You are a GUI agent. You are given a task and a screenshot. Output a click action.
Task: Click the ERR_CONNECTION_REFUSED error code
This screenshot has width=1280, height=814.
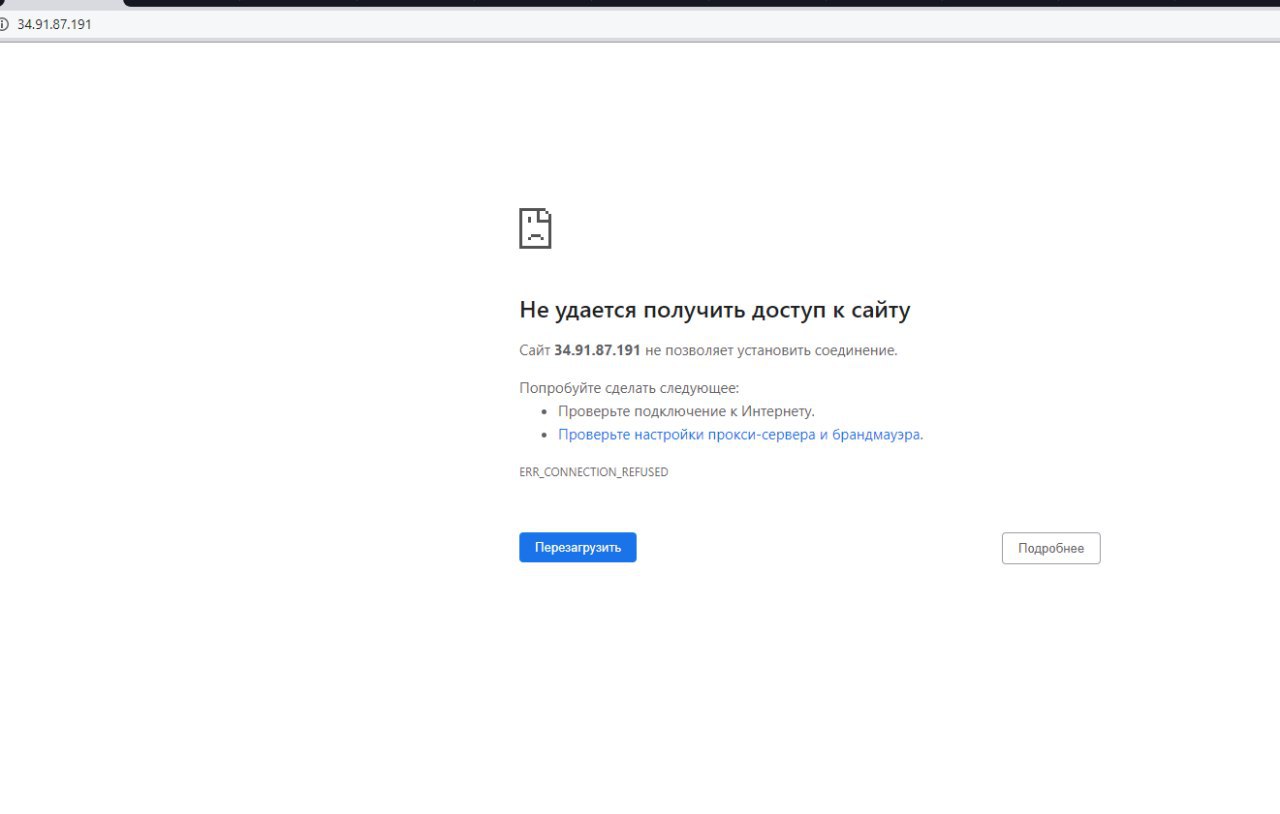coord(594,472)
